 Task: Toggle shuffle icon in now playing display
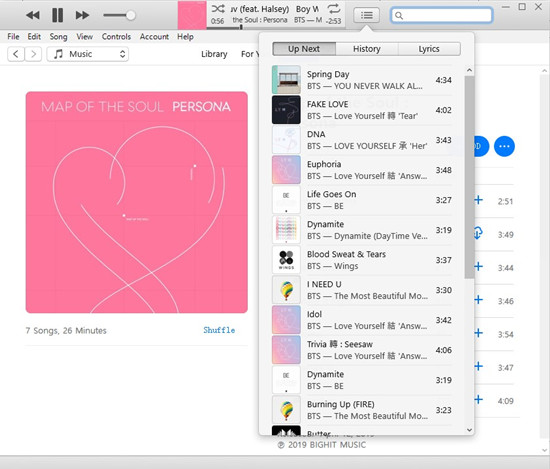[218, 8]
